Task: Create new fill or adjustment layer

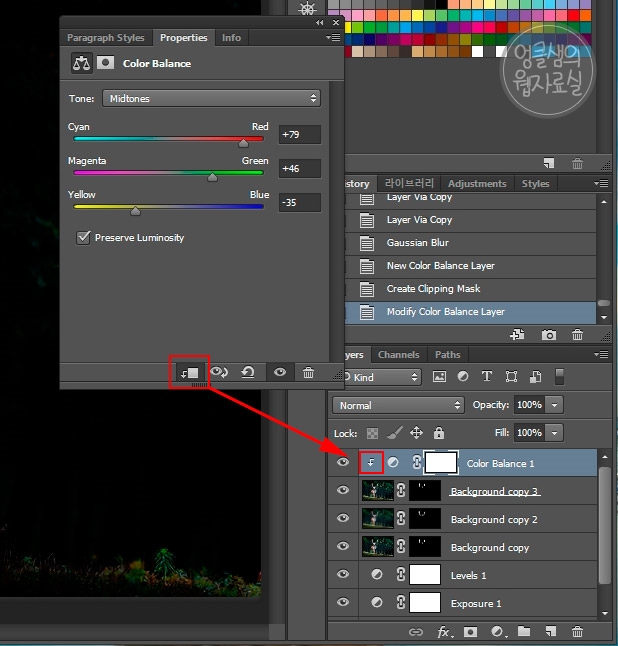Action: (x=498, y=632)
